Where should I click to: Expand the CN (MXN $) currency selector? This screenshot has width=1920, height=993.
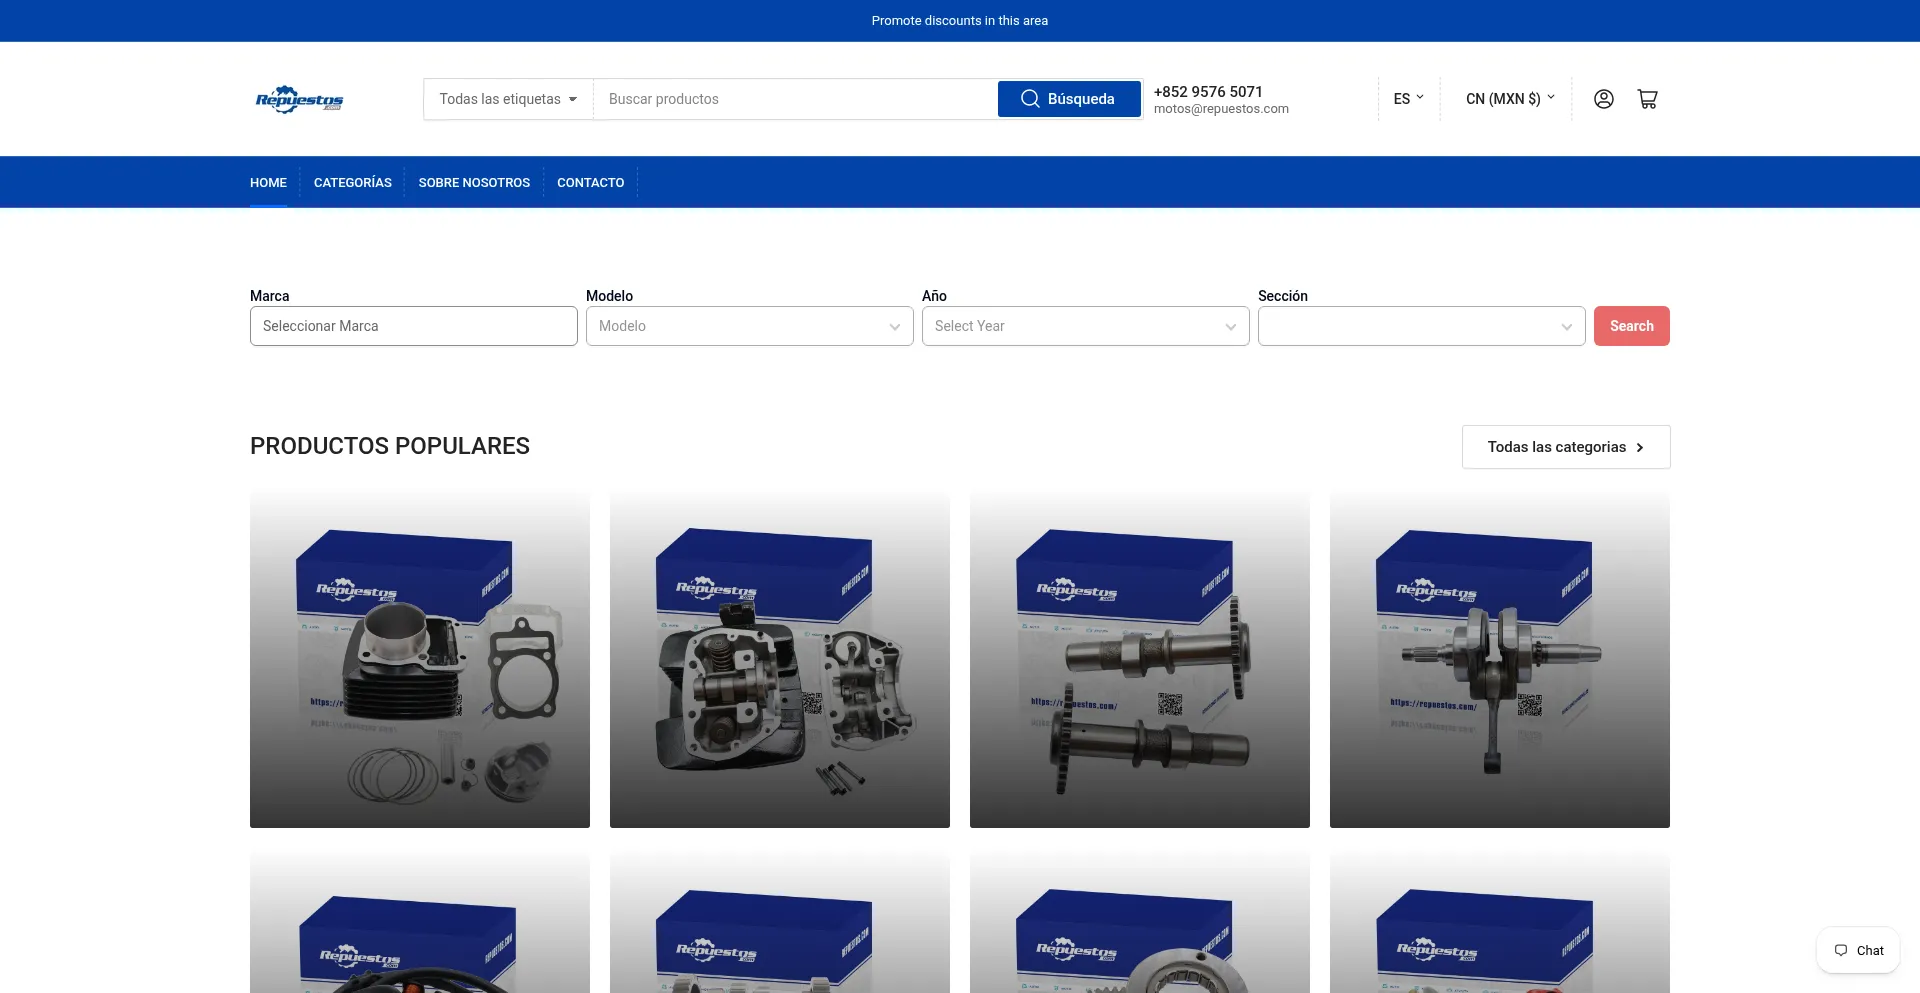tap(1510, 99)
